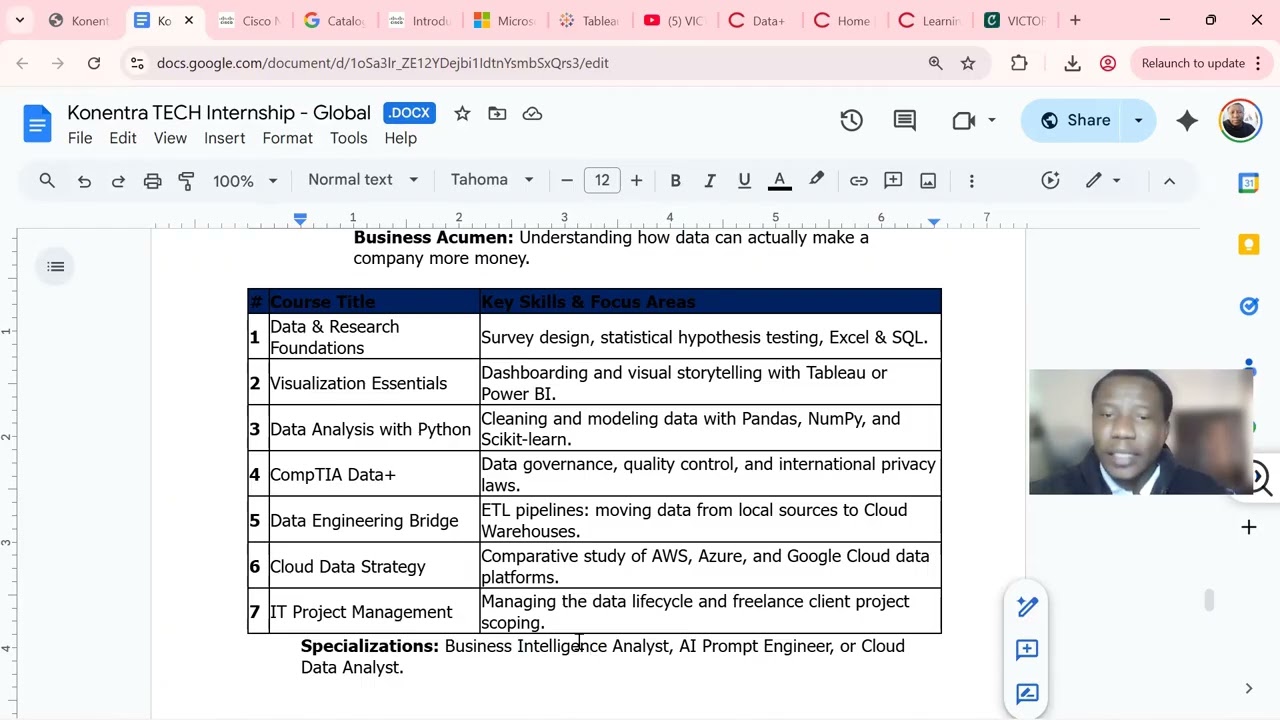Check the cloud document status icon
Image resolution: width=1280 pixels, height=720 pixels.
tap(532, 114)
